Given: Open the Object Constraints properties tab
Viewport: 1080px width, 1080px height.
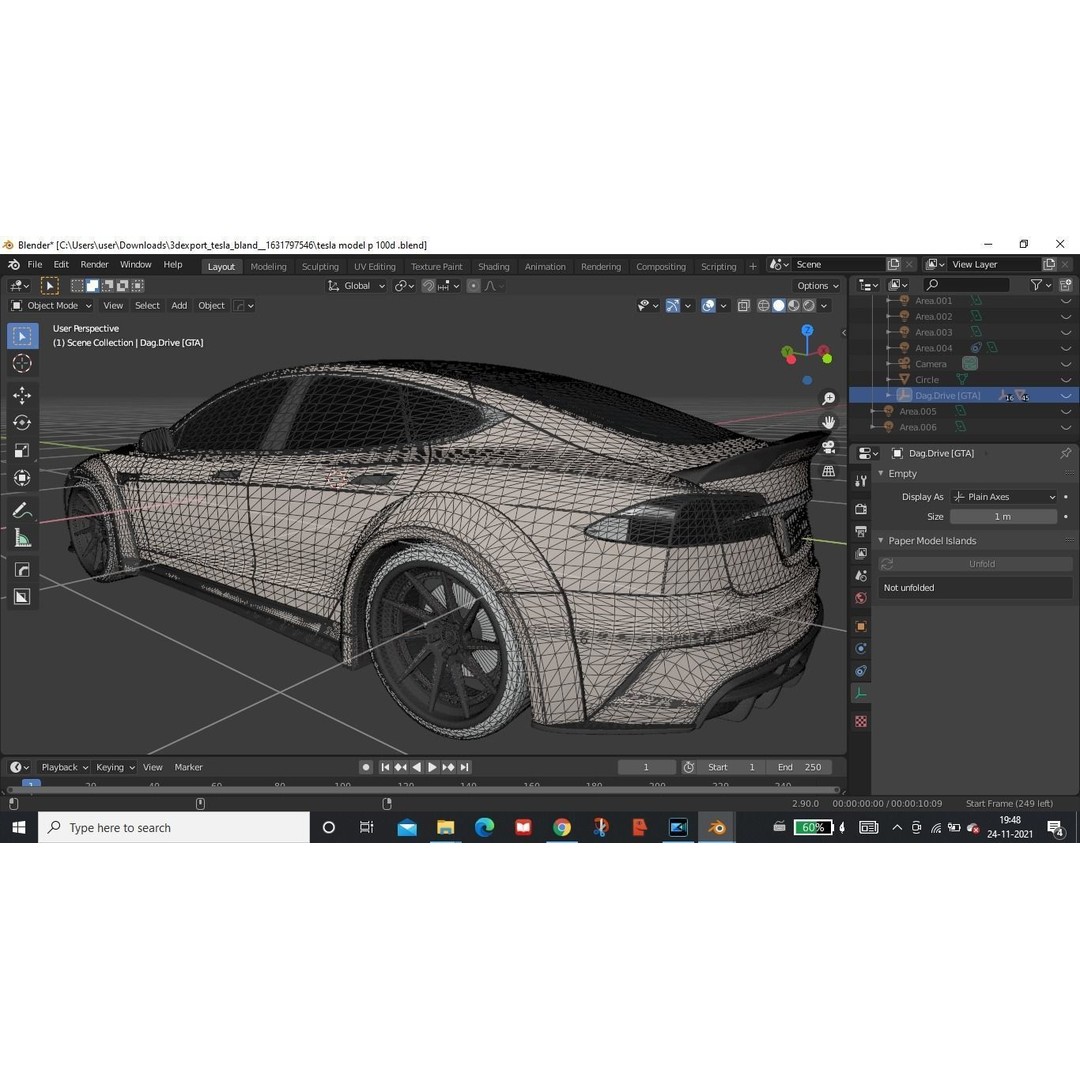Looking at the screenshot, I should click(861, 671).
